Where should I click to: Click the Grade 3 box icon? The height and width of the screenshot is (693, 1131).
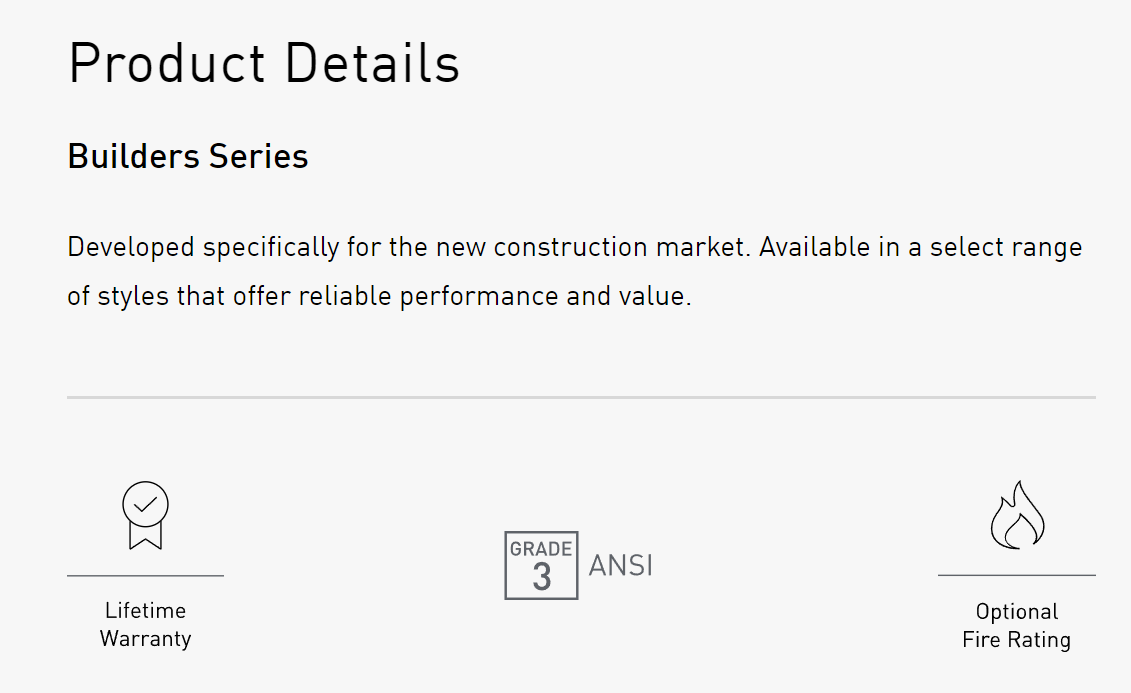pos(541,565)
